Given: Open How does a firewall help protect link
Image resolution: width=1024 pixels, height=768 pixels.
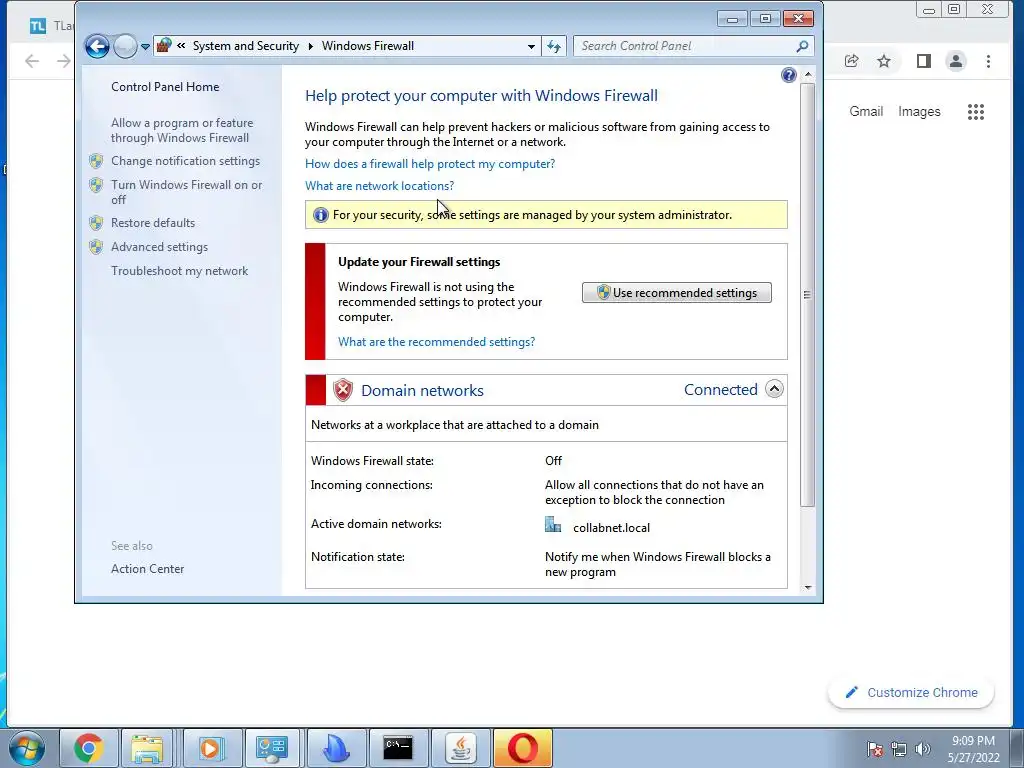Looking at the screenshot, I should point(430,164).
